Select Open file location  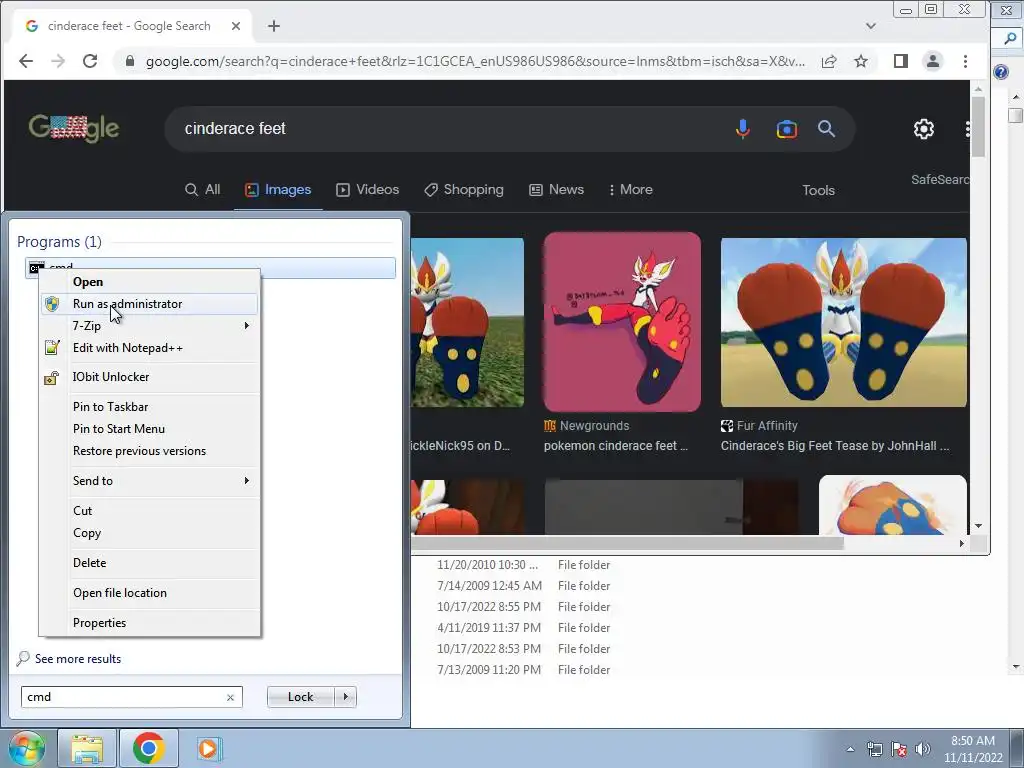pos(150,593)
